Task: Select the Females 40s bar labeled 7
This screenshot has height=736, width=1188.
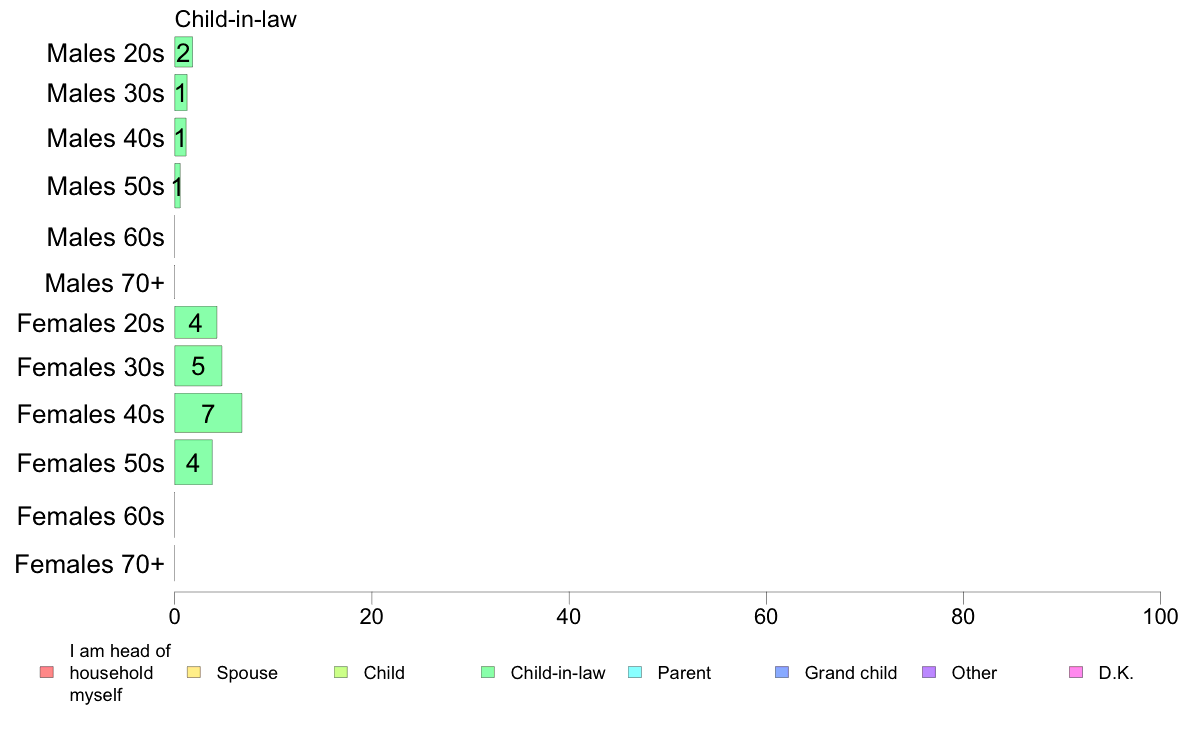Action: tap(208, 413)
